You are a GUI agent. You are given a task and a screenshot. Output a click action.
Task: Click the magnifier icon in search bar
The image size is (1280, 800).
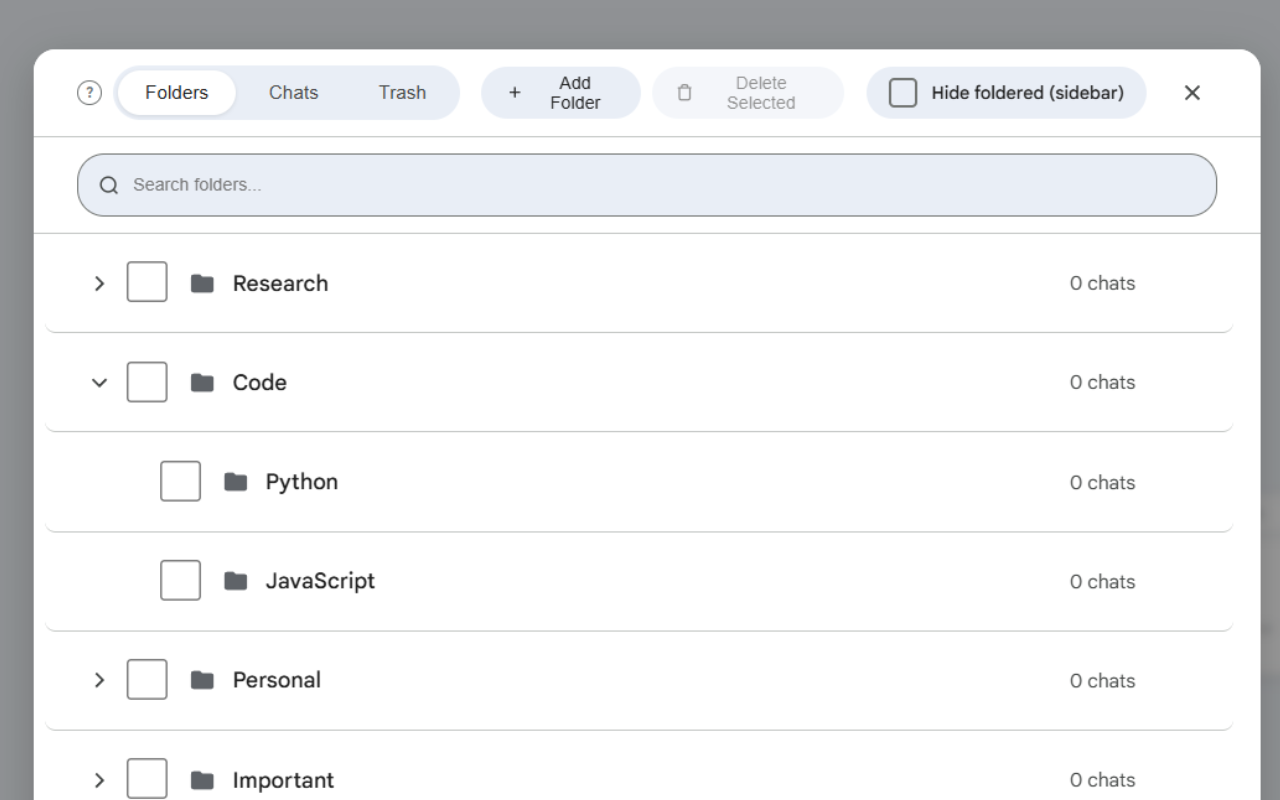pyautogui.click(x=109, y=185)
